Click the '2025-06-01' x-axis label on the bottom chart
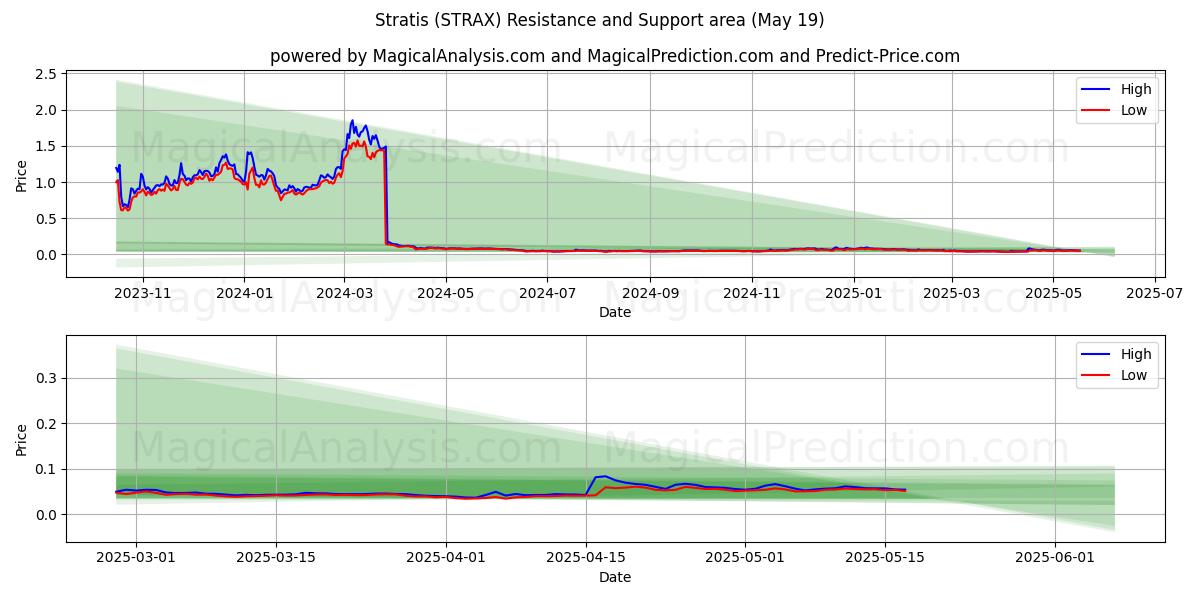1200x600 pixels. (1055, 559)
